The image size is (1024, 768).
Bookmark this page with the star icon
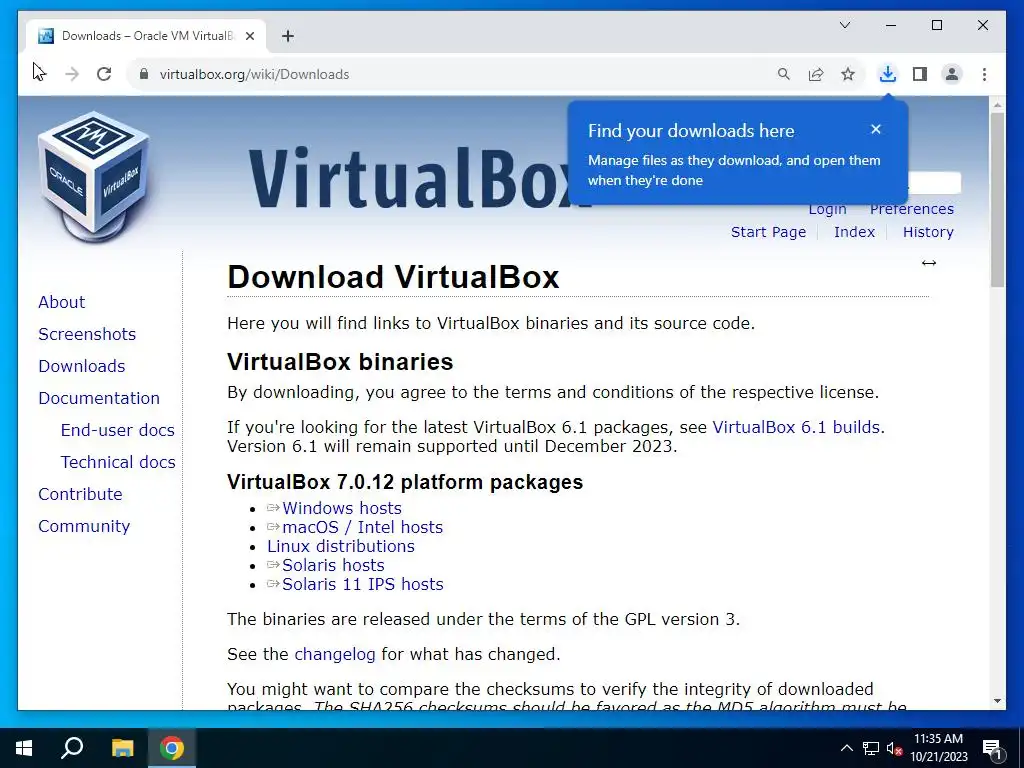tap(848, 74)
